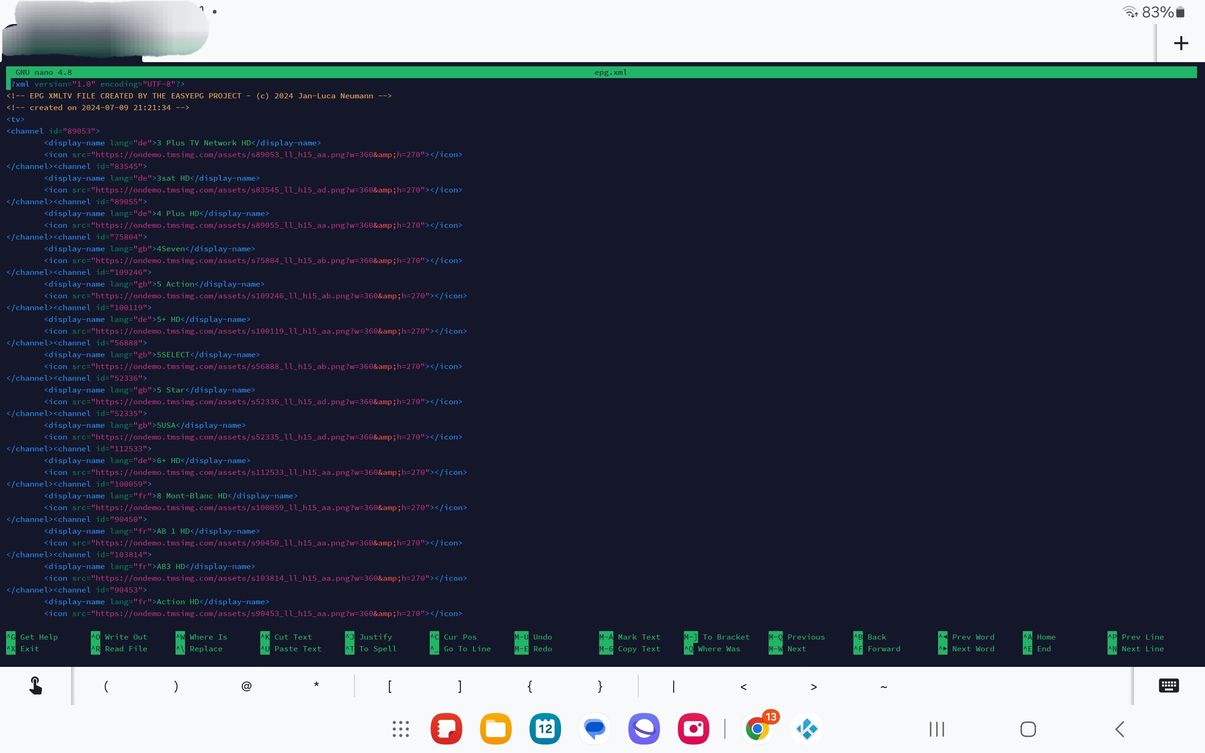Insert the greater-than symbol key
The image size is (1205, 753).
(x=814, y=687)
